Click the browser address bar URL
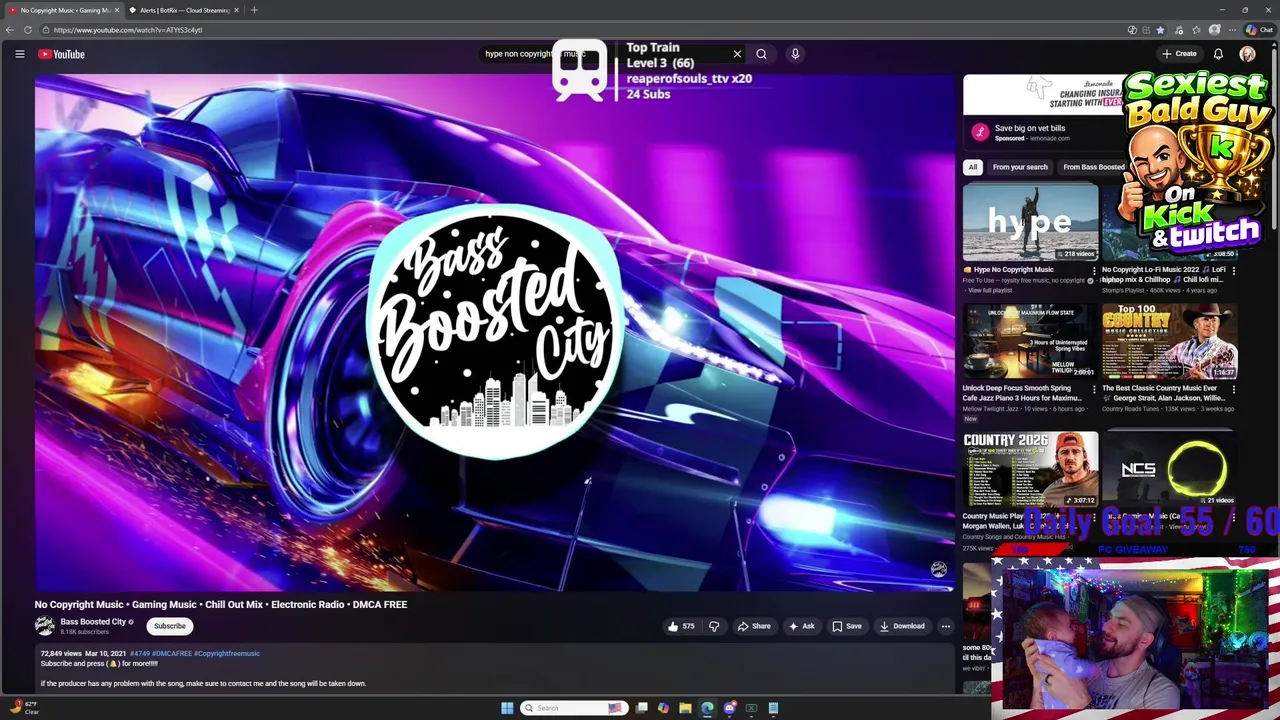The height and width of the screenshot is (720, 1280). (128, 30)
